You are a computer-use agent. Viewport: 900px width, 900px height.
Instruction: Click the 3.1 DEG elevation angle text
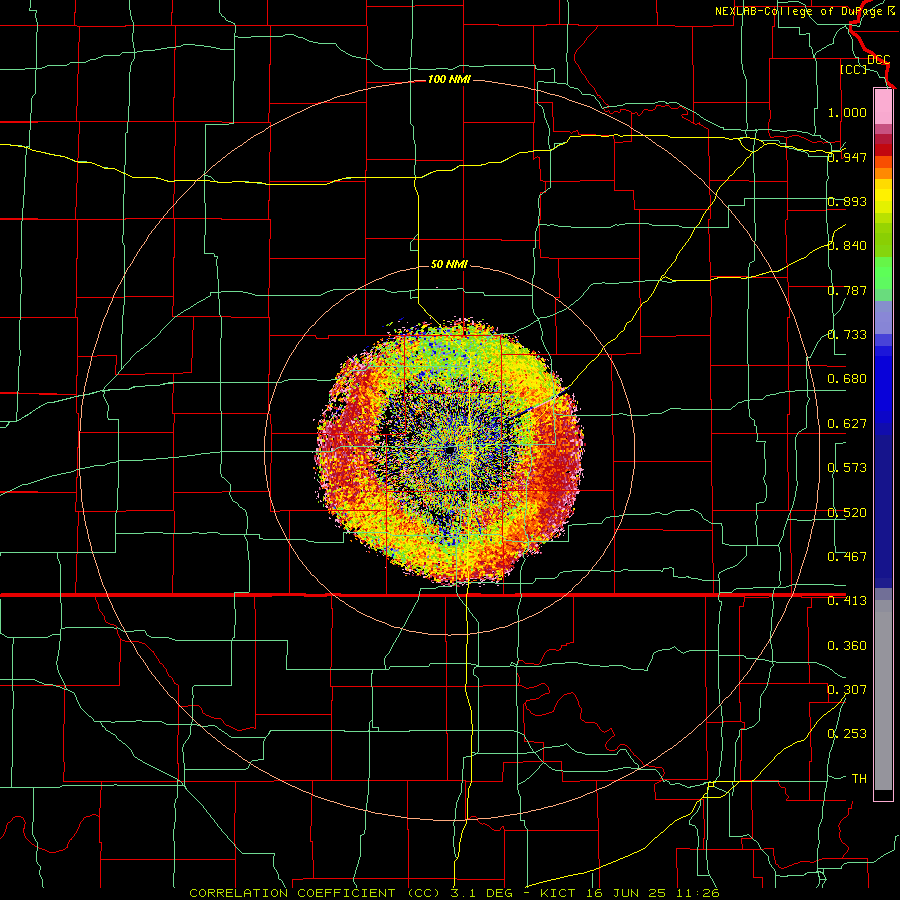pos(481,893)
